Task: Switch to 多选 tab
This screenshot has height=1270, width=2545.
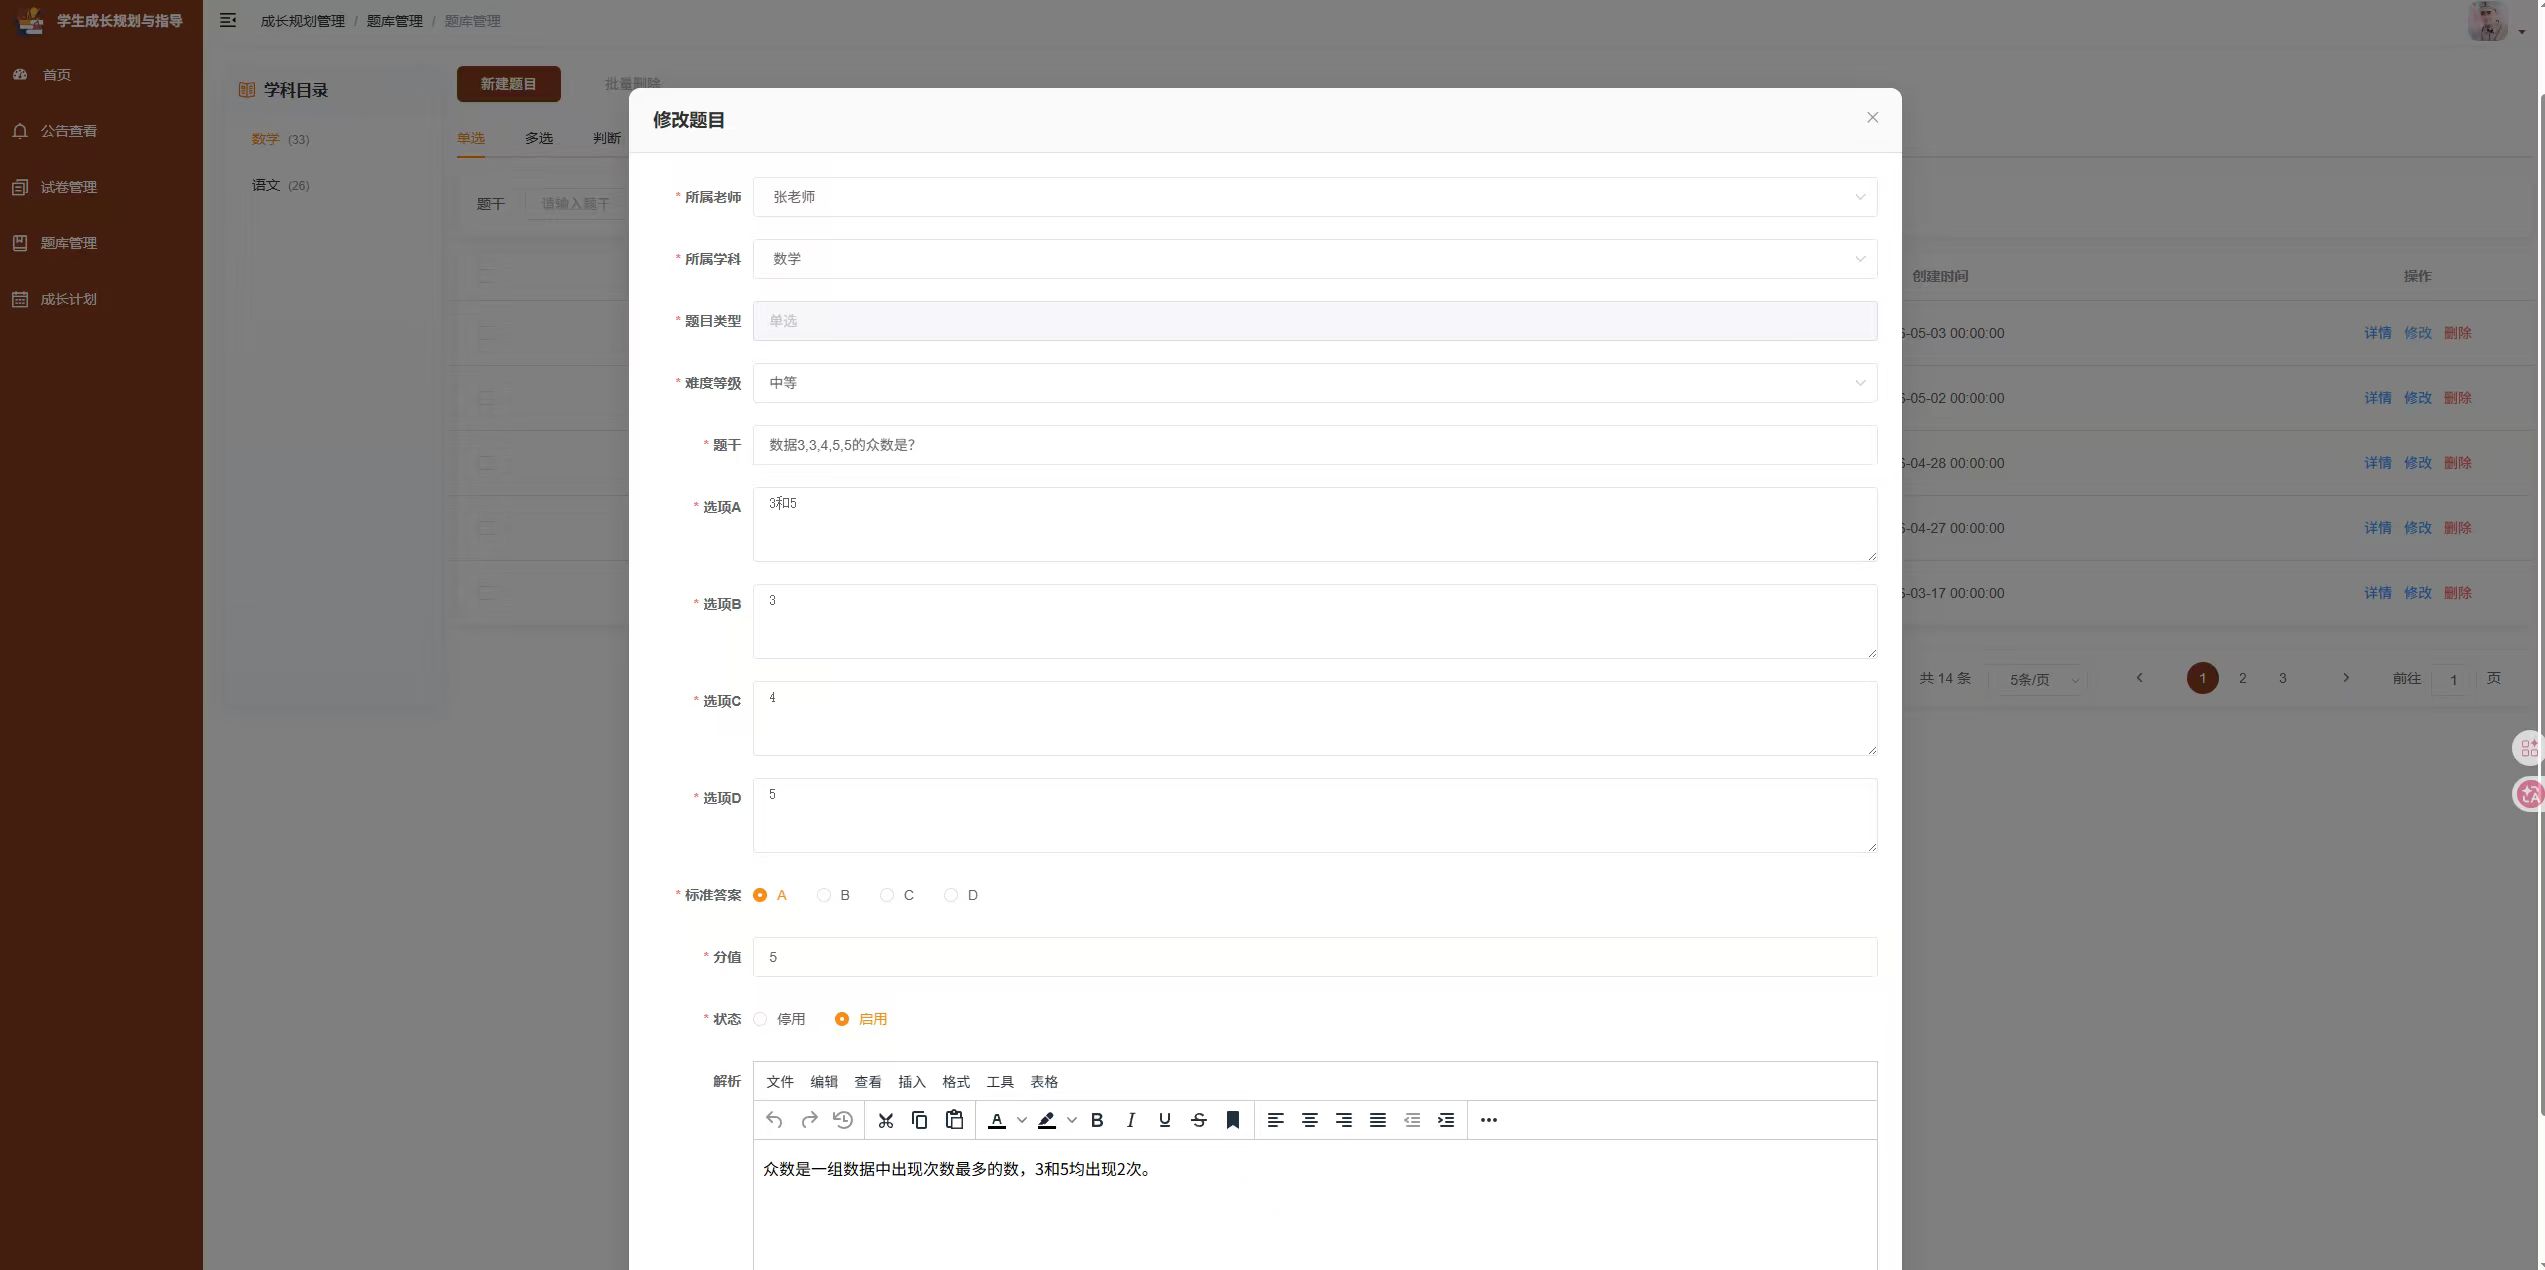Action: click(x=539, y=138)
